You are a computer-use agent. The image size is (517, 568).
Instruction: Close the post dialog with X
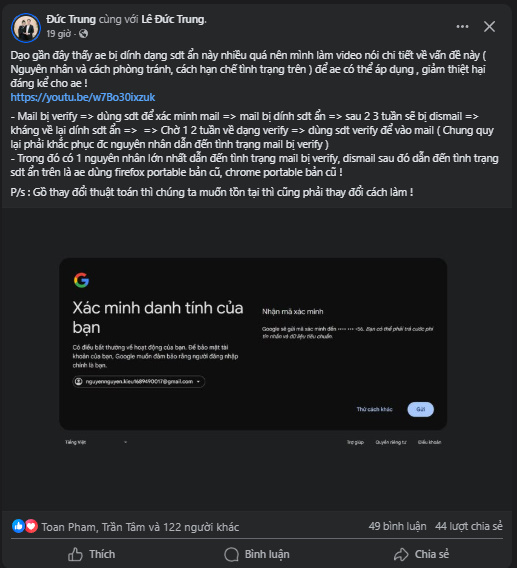(489, 26)
